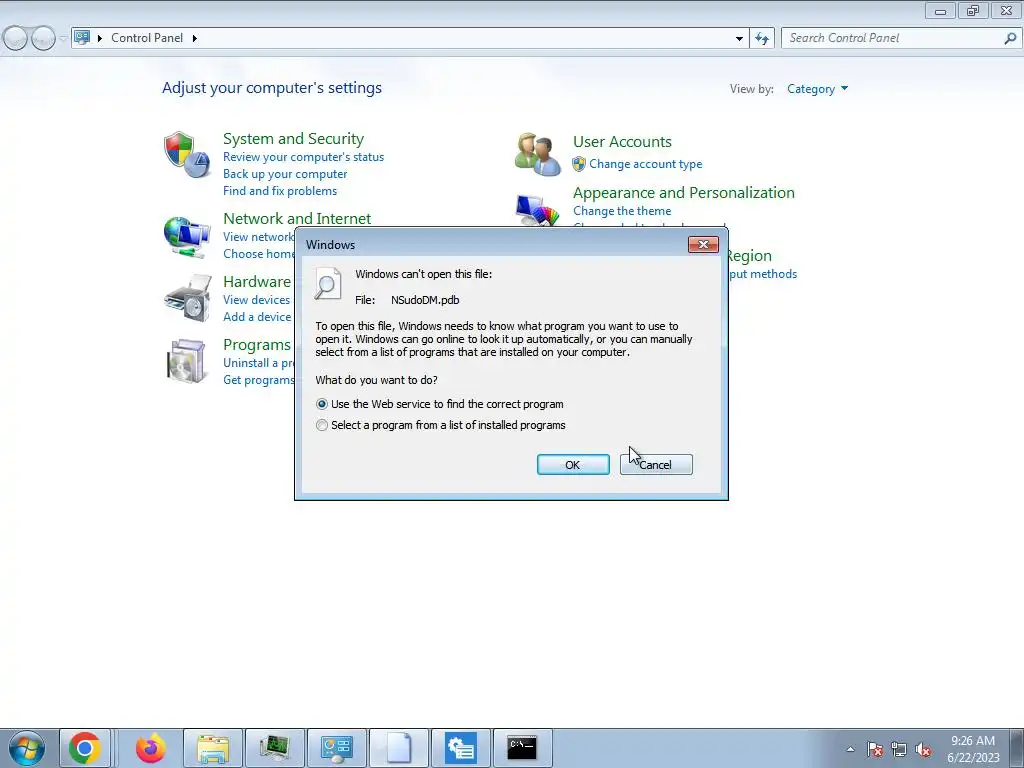Click network tray icon

pyautogui.click(x=899, y=749)
